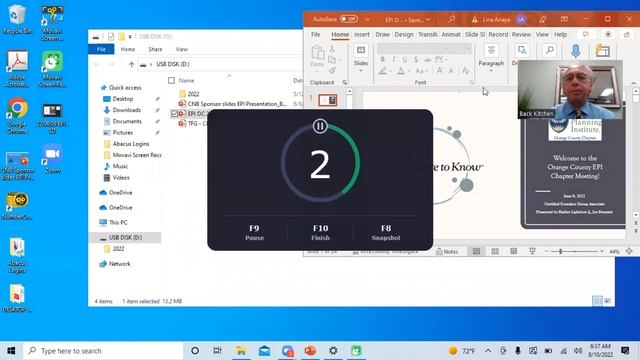640x360 pixels.
Task: Toggle the select-all checkbox beside Name
Action: tap(171, 80)
